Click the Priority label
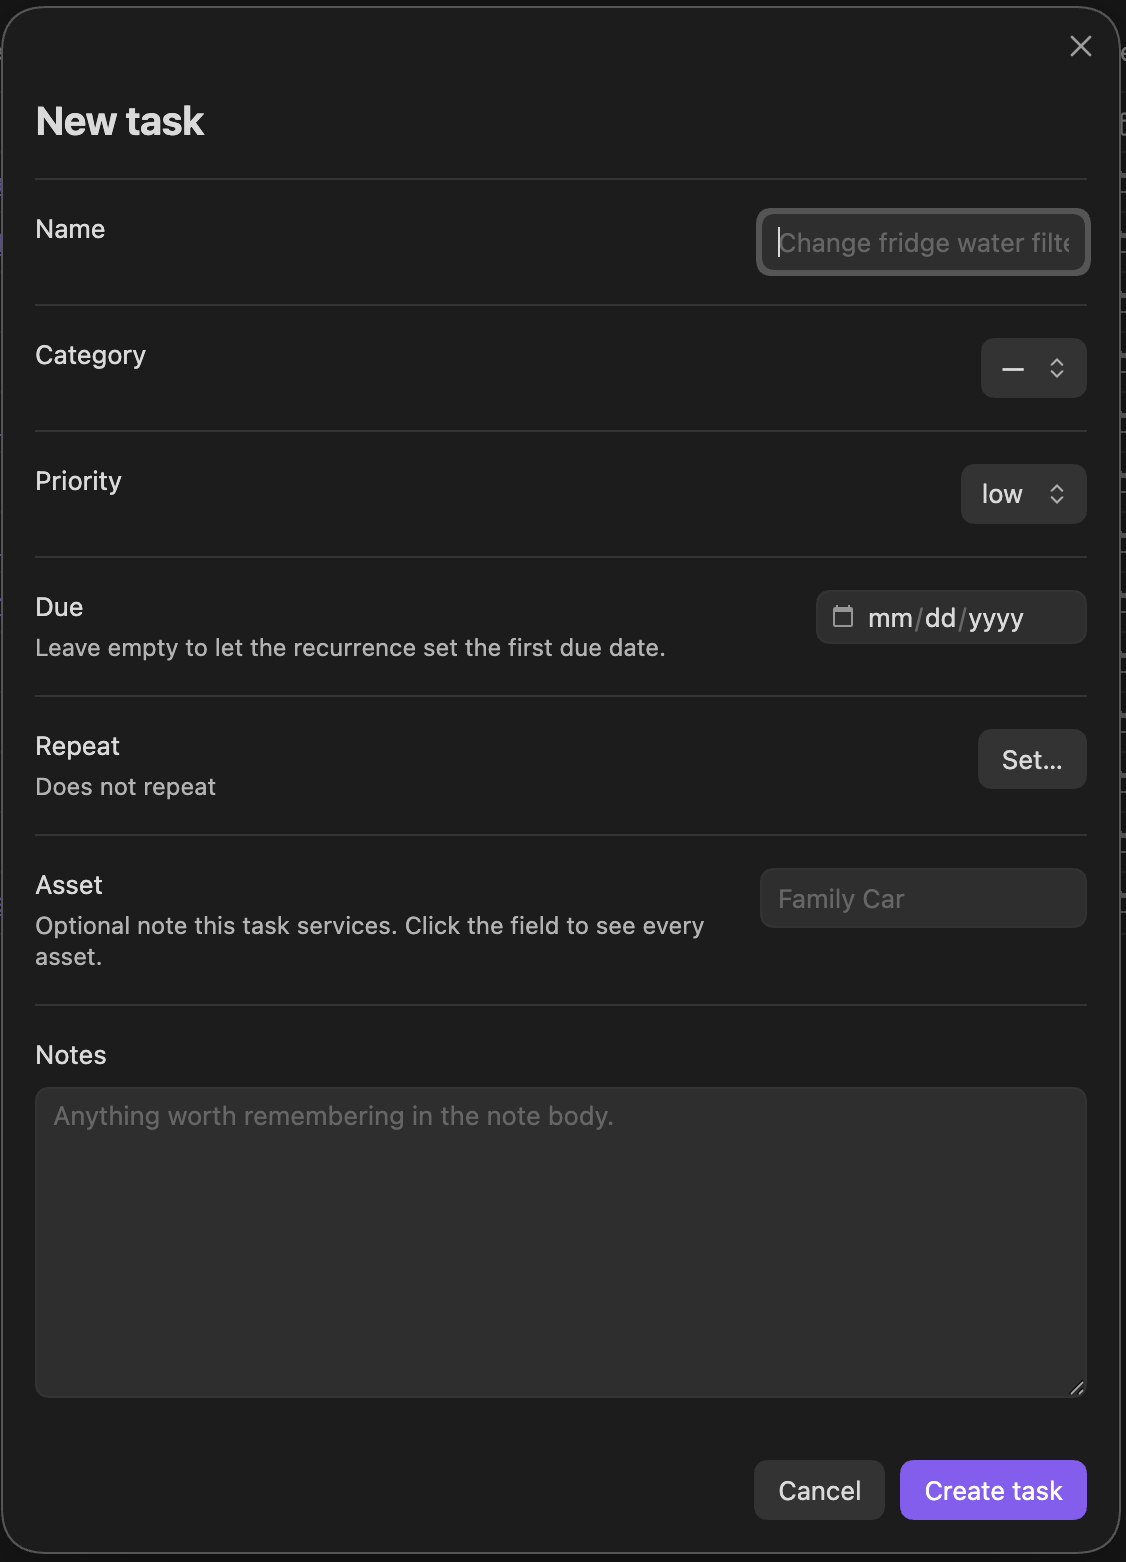Screen dimensions: 1126x1562 click(x=78, y=481)
